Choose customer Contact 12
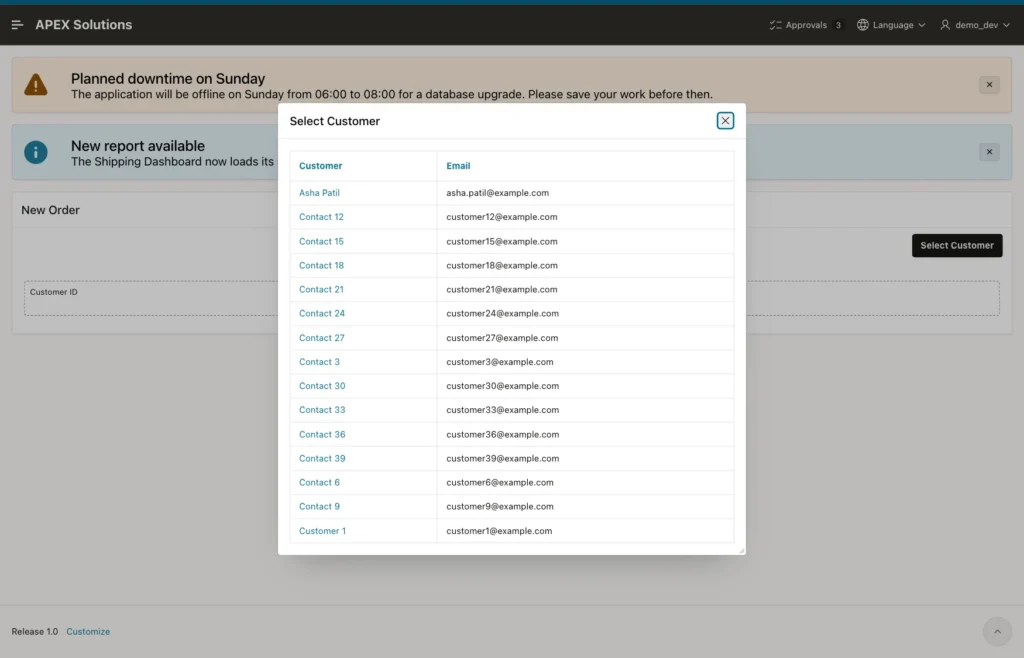This screenshot has width=1024, height=658. [321, 217]
